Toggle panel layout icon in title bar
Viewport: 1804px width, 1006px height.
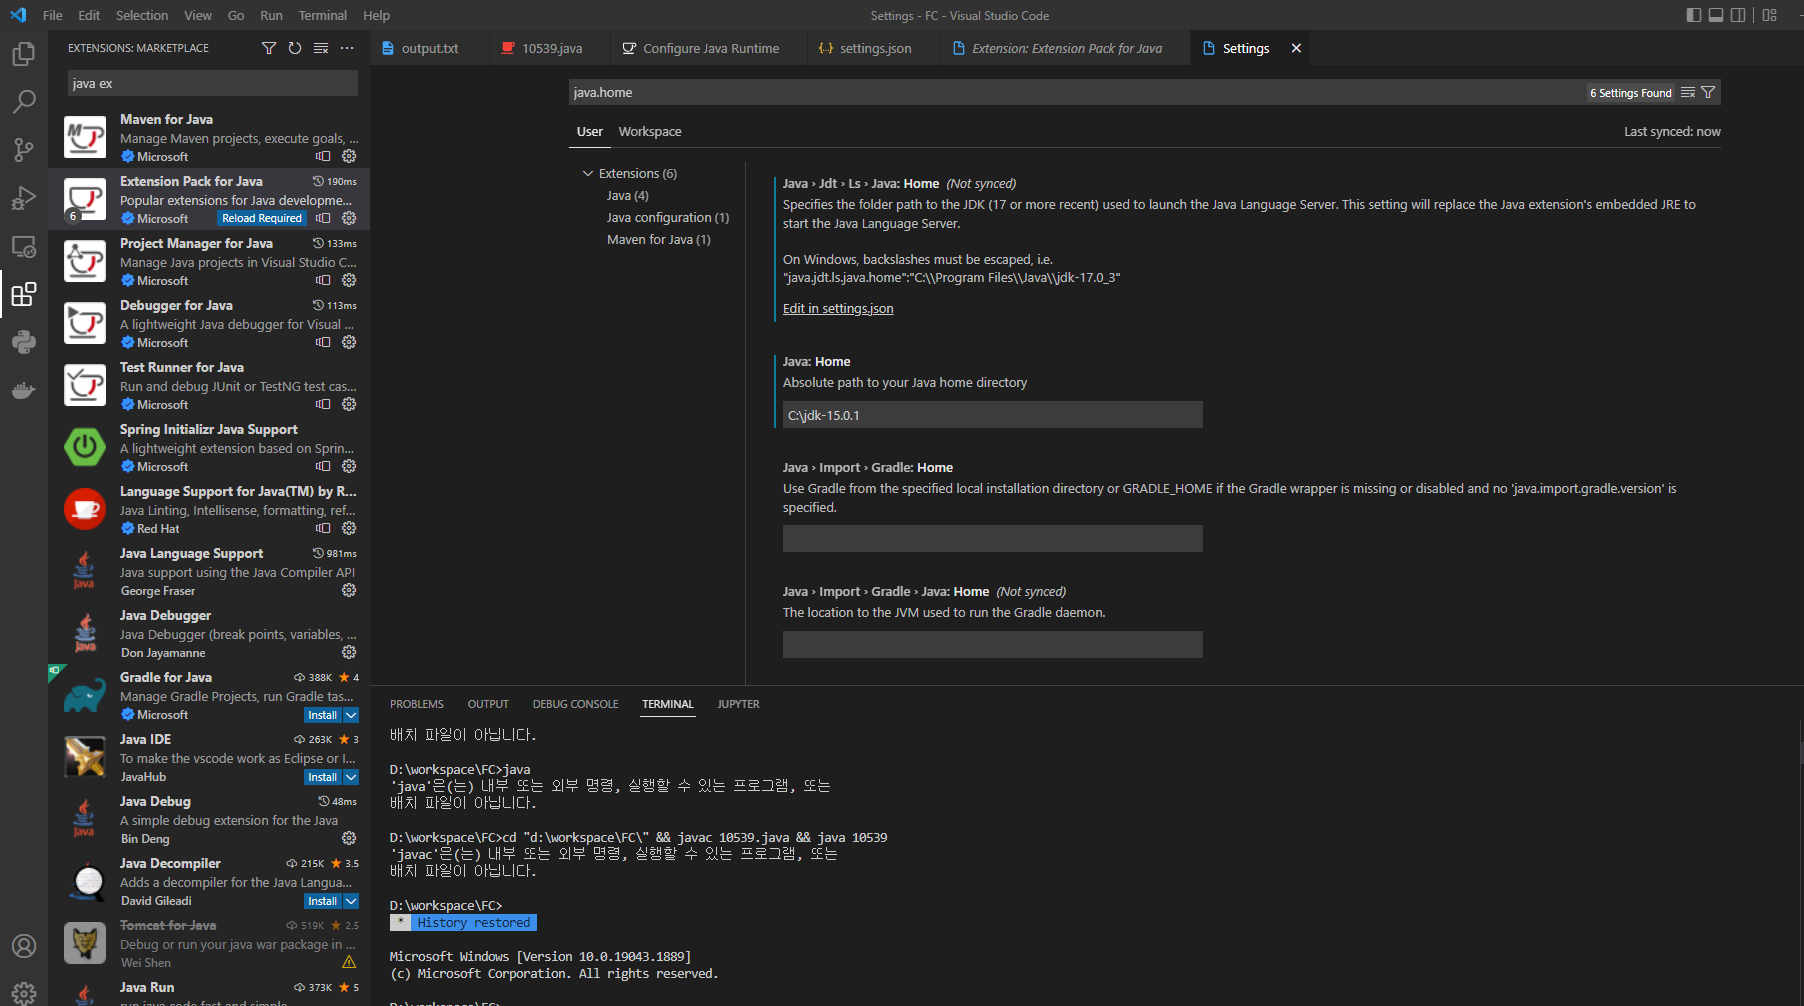(1716, 15)
